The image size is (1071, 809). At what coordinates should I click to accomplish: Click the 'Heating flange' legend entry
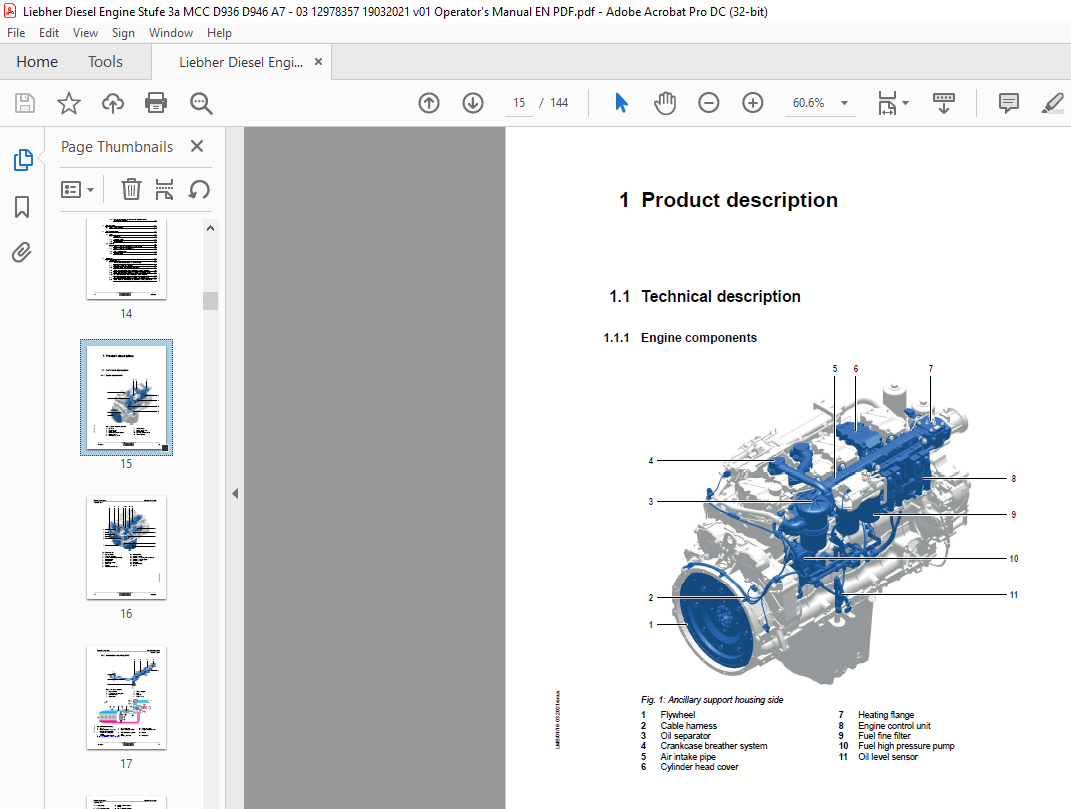[886, 715]
